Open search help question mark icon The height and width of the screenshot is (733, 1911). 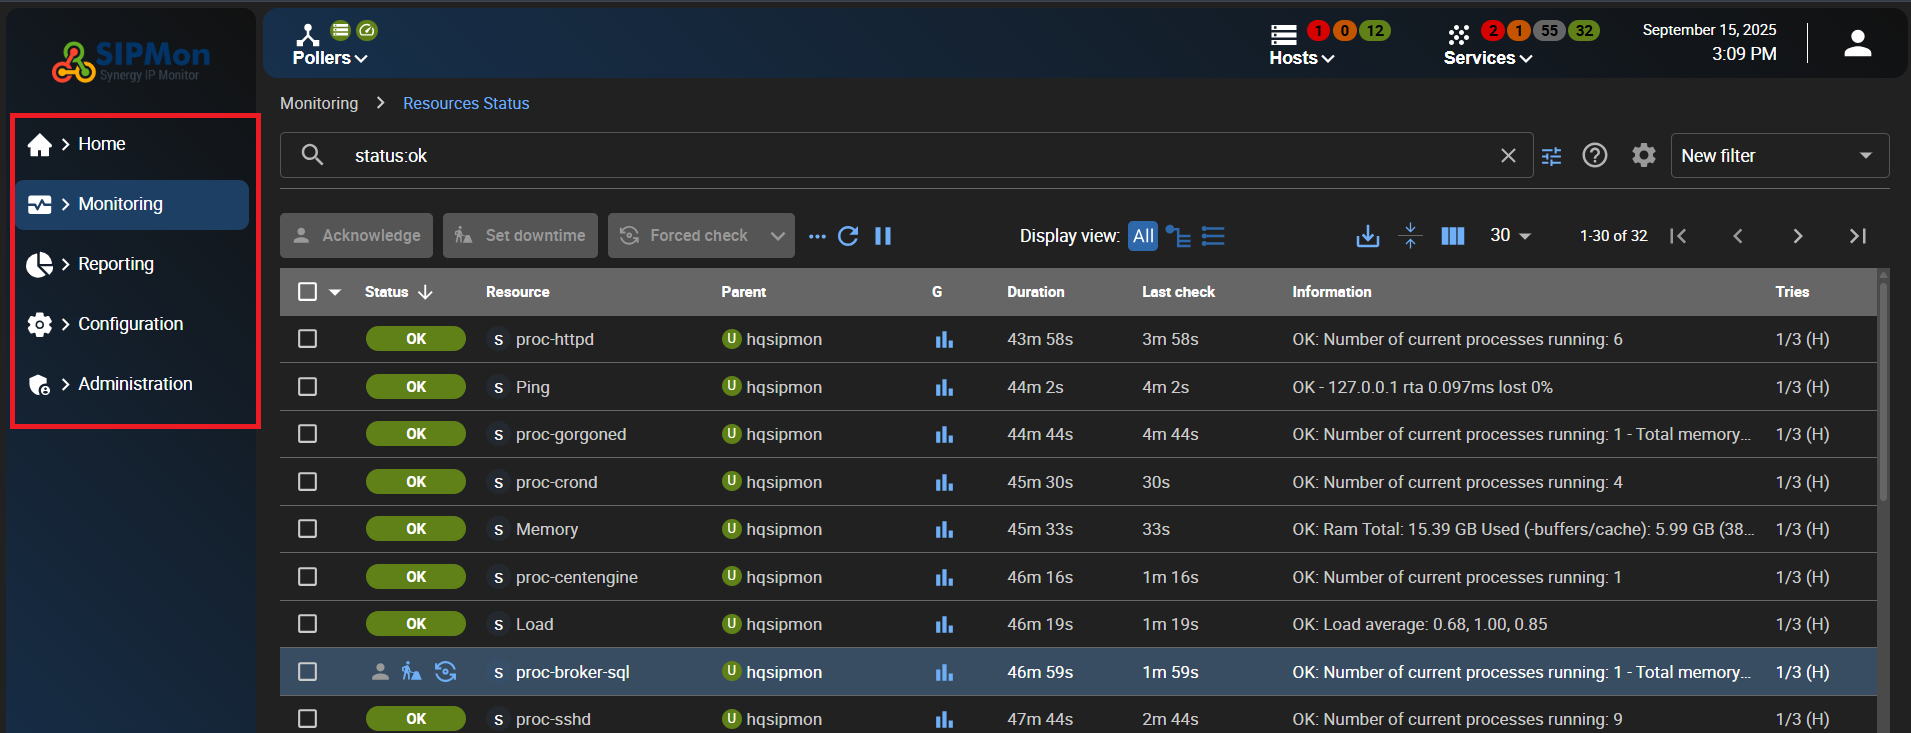1595,156
